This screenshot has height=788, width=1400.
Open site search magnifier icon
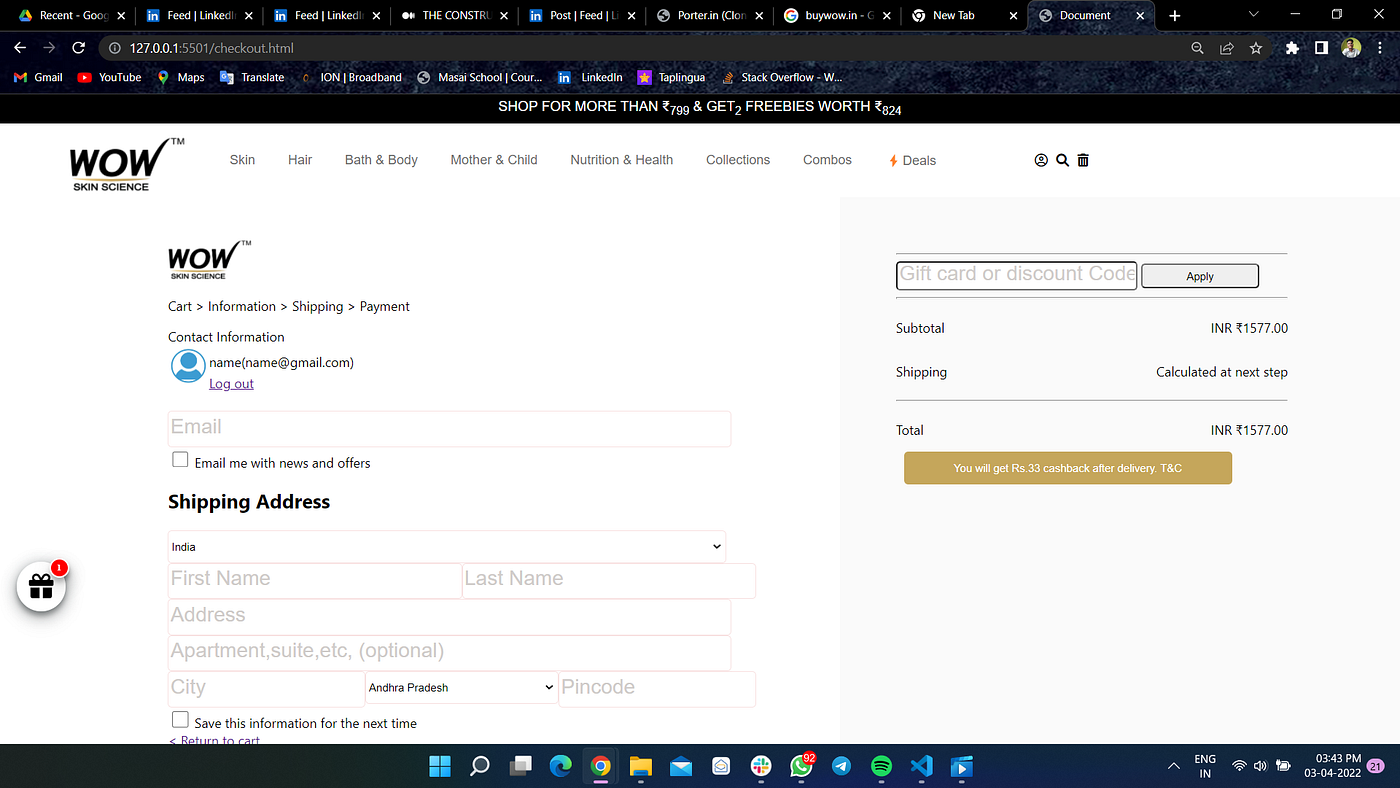click(1062, 160)
